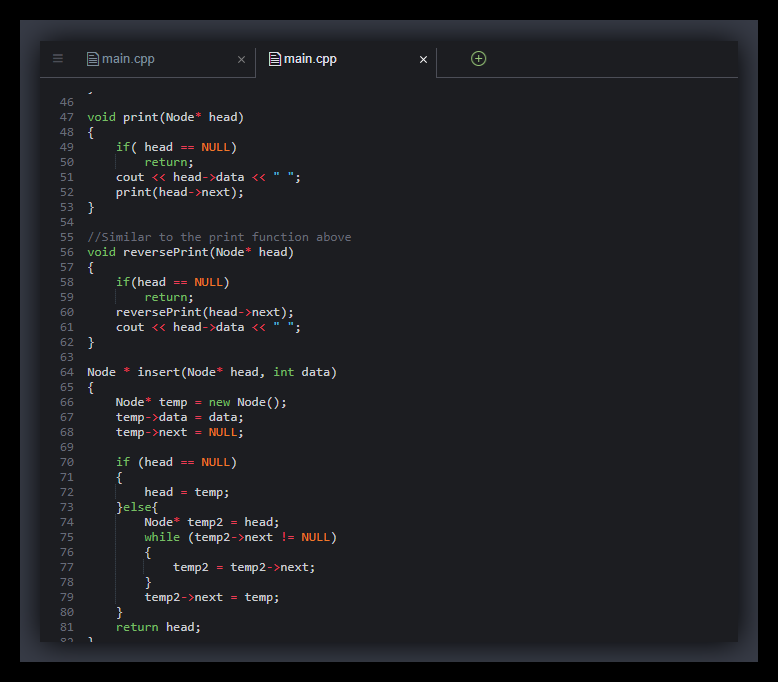
Task: Click the file icon on active tab
Action: click(274, 59)
